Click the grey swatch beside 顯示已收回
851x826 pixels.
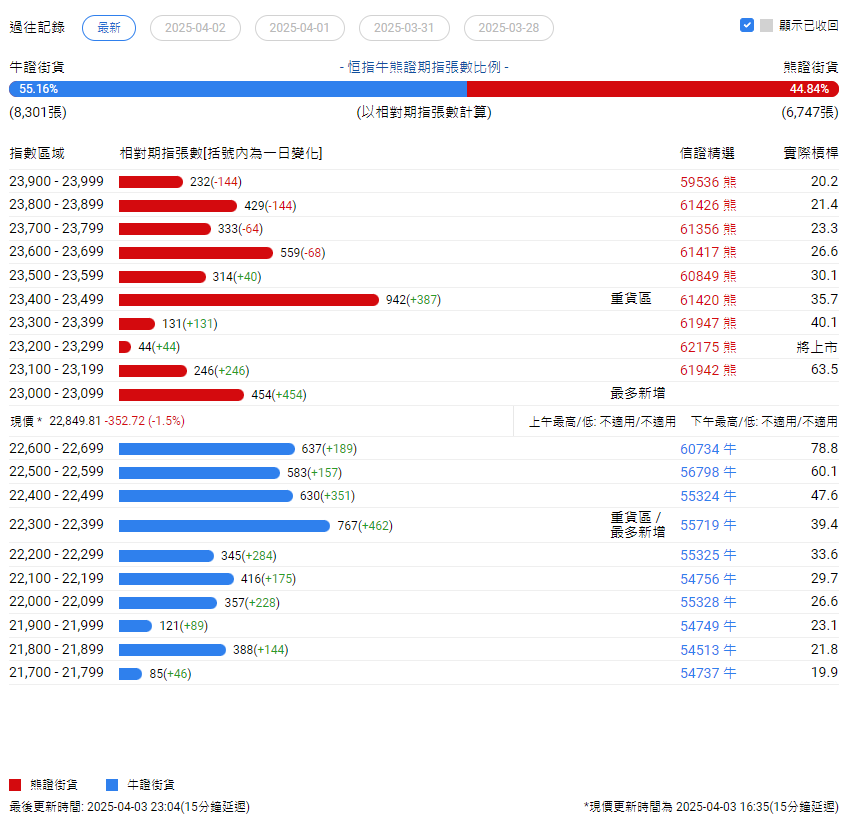(766, 26)
